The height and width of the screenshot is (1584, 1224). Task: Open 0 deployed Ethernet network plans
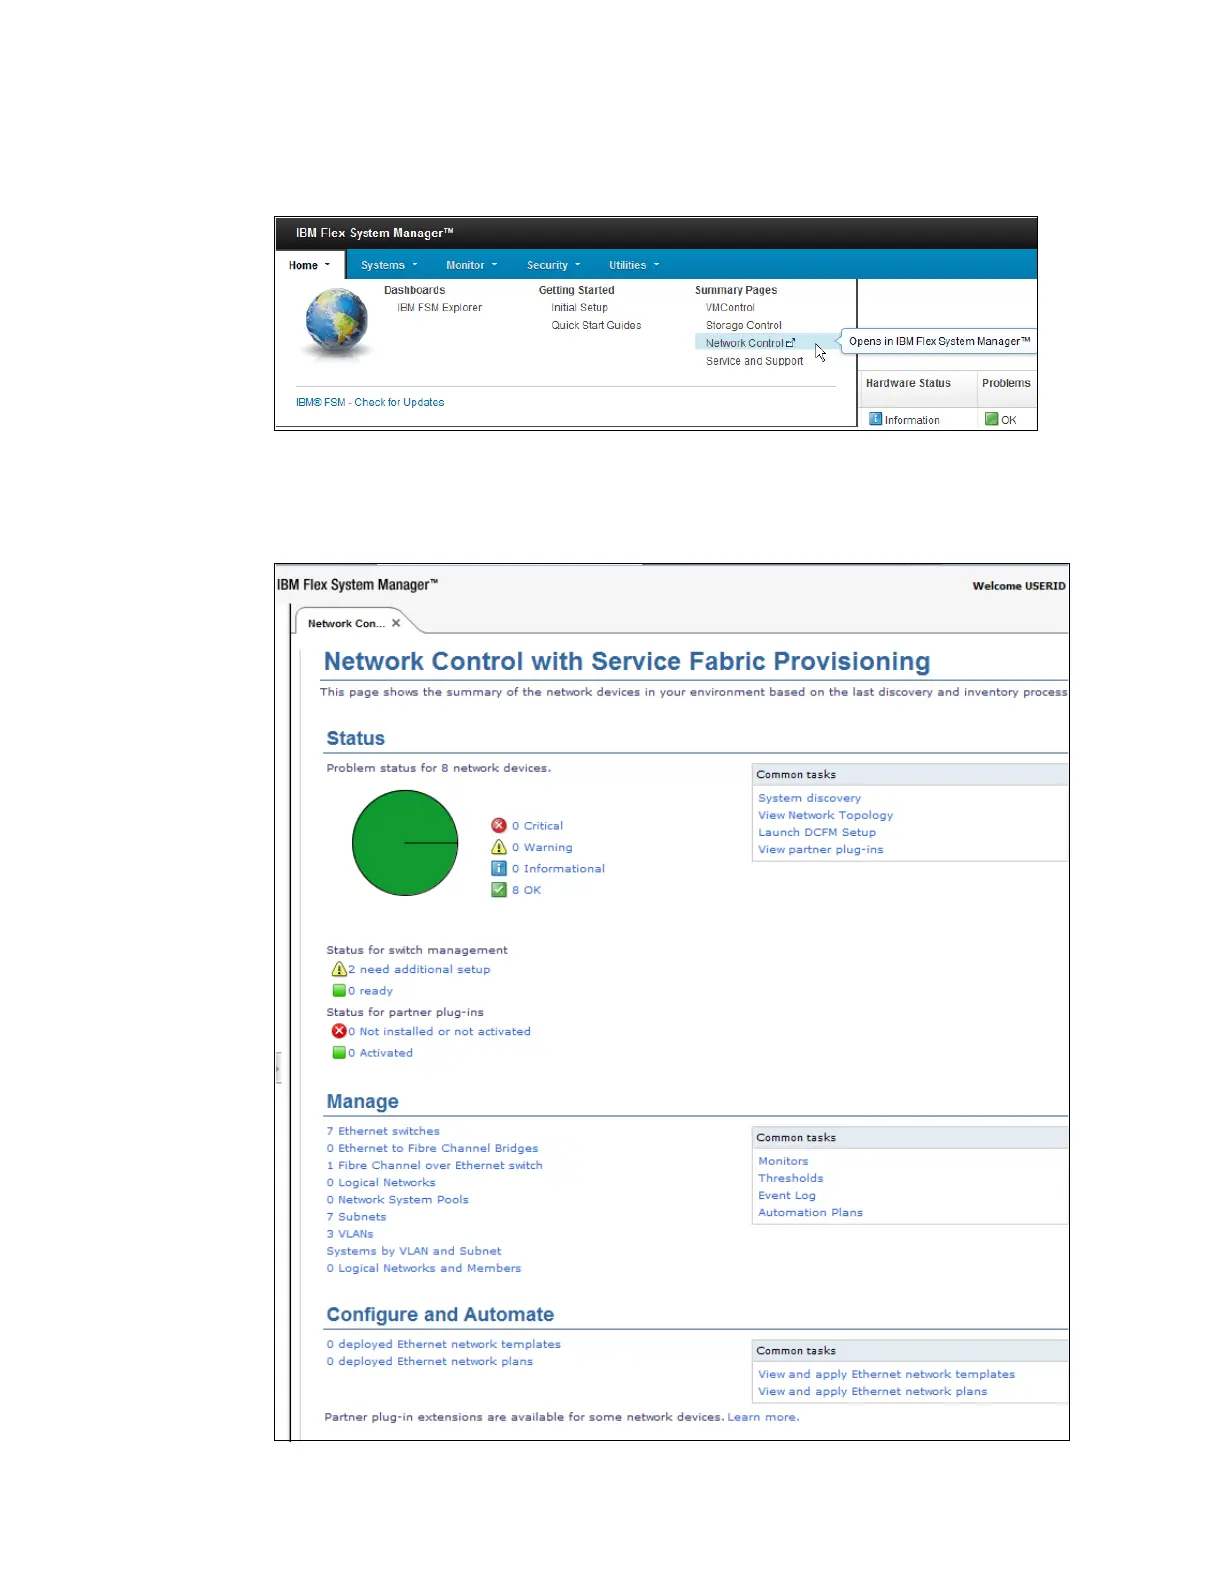(429, 1361)
